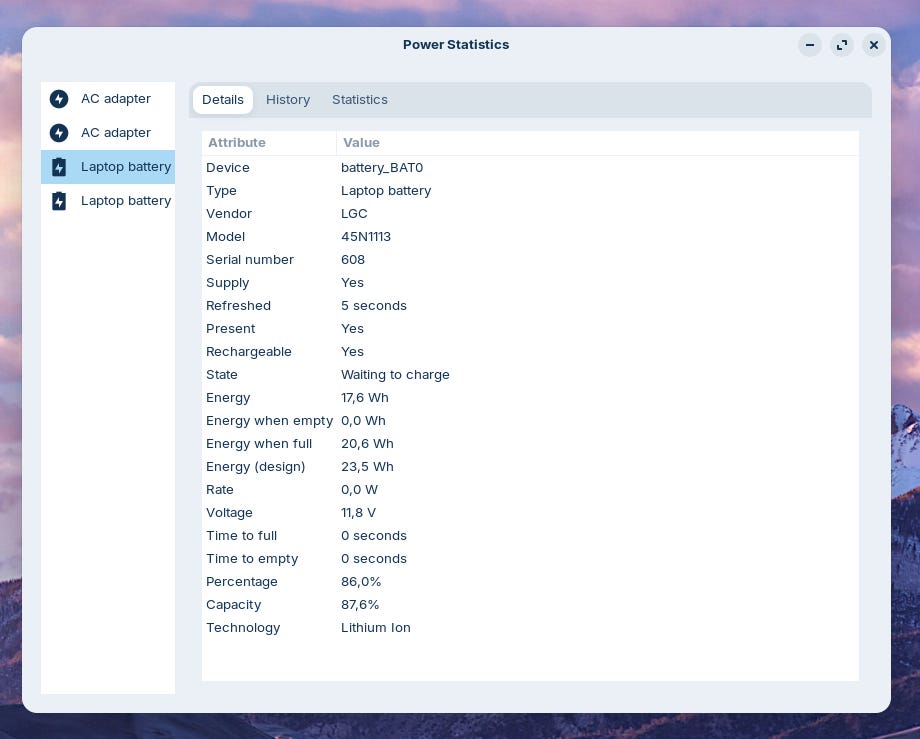Select the second AC adapter entry
Image resolution: width=920 pixels, height=739 pixels.
point(108,133)
